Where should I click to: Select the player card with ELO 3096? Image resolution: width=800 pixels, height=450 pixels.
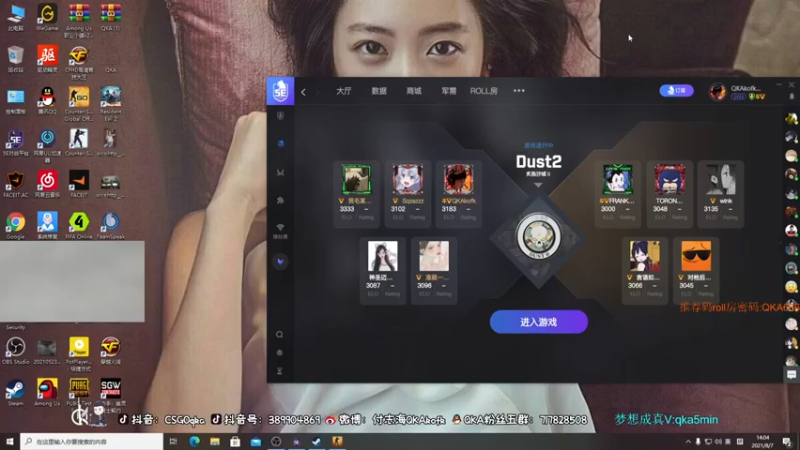pos(434,270)
